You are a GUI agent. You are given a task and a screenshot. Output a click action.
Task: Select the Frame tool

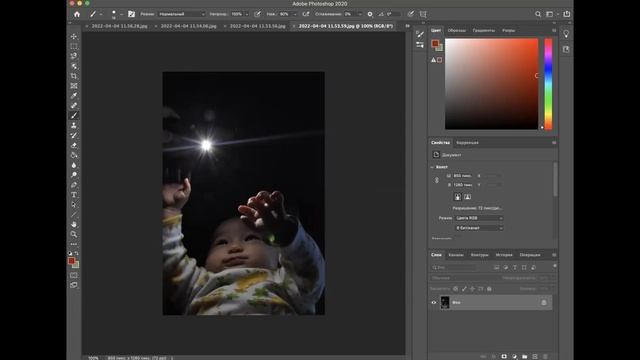[x=74, y=86]
